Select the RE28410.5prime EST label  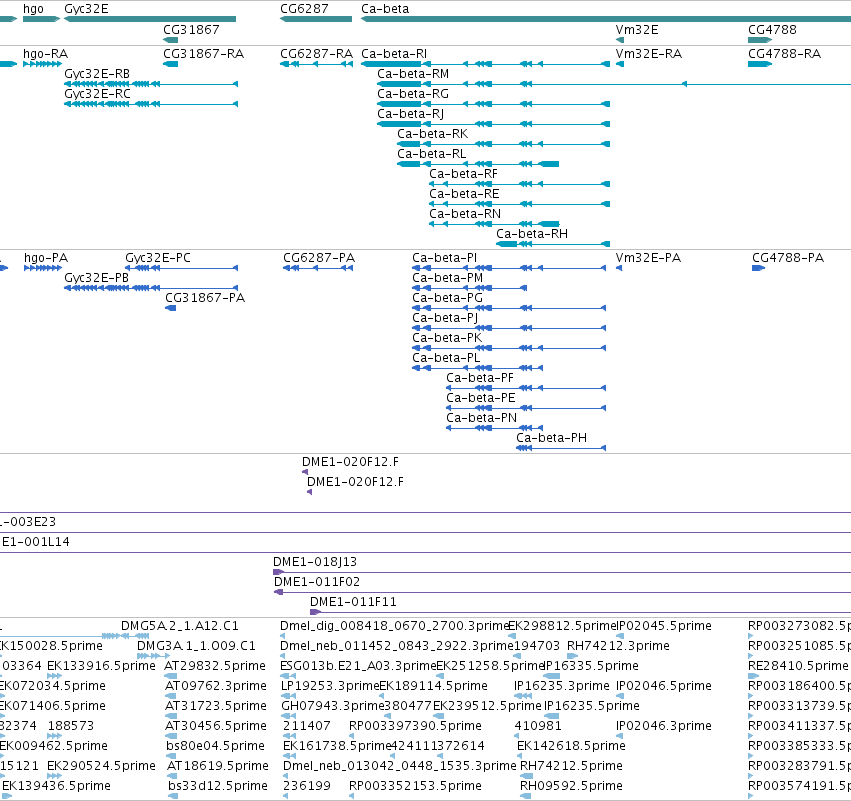point(798,666)
